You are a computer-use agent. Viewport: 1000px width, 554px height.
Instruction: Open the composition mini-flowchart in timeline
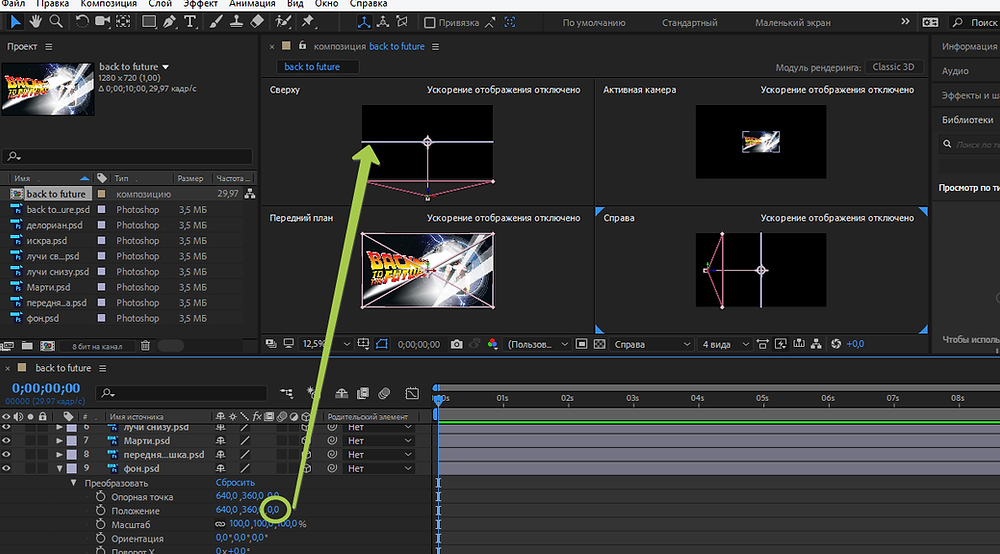coord(286,393)
